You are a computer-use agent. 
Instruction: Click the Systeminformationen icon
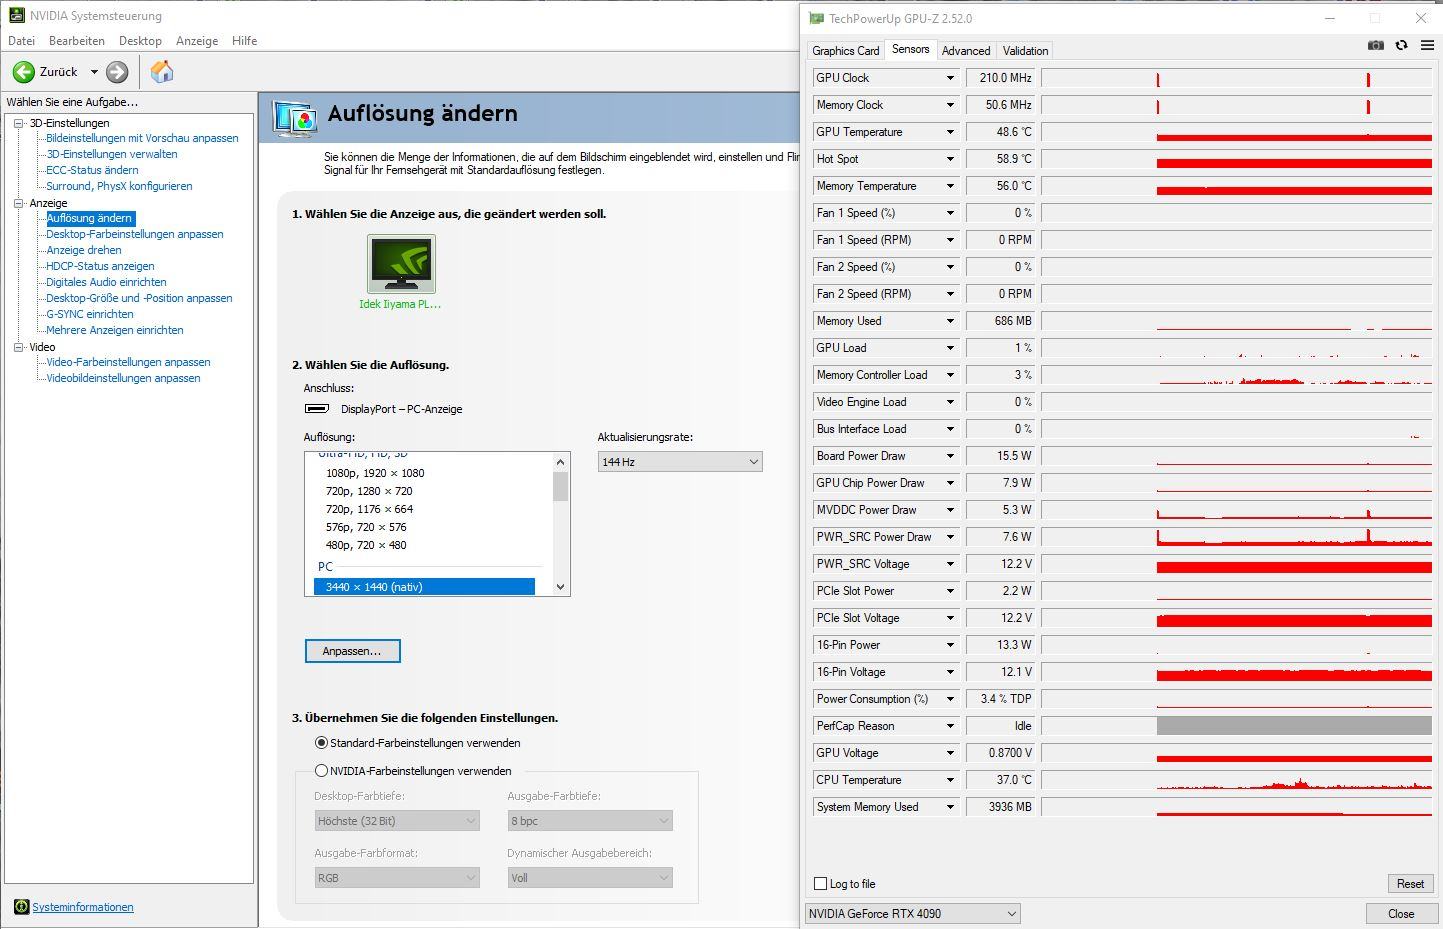point(21,907)
